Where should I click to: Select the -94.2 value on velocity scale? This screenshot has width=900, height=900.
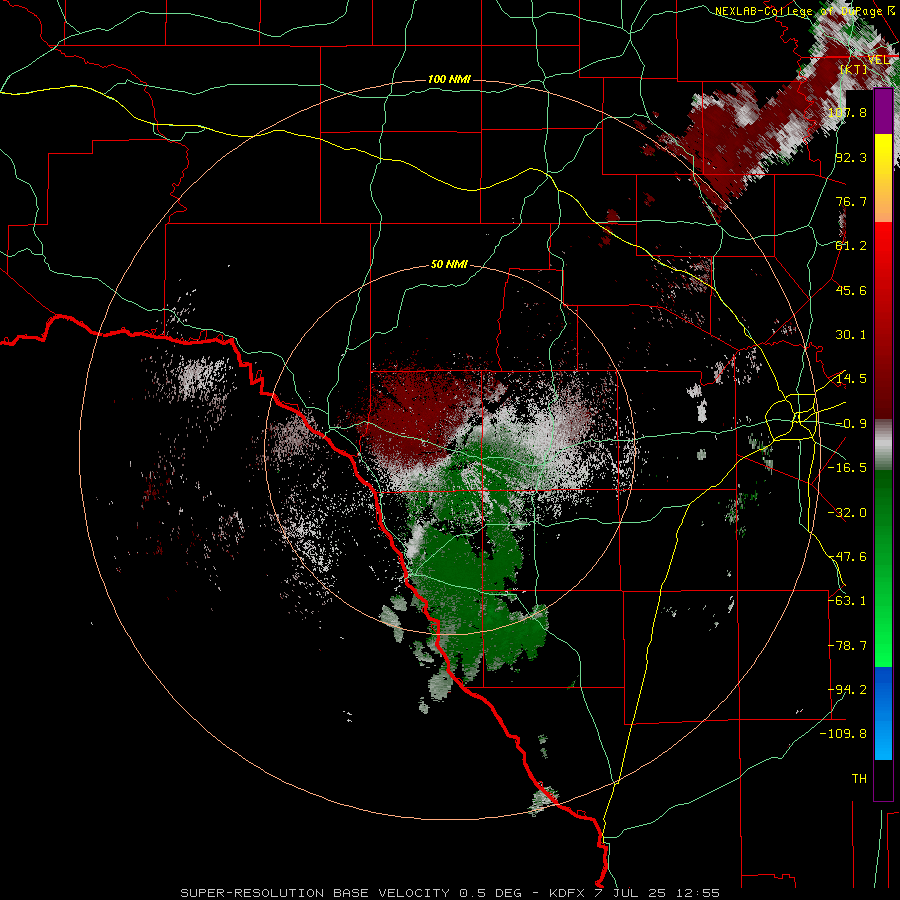847,690
